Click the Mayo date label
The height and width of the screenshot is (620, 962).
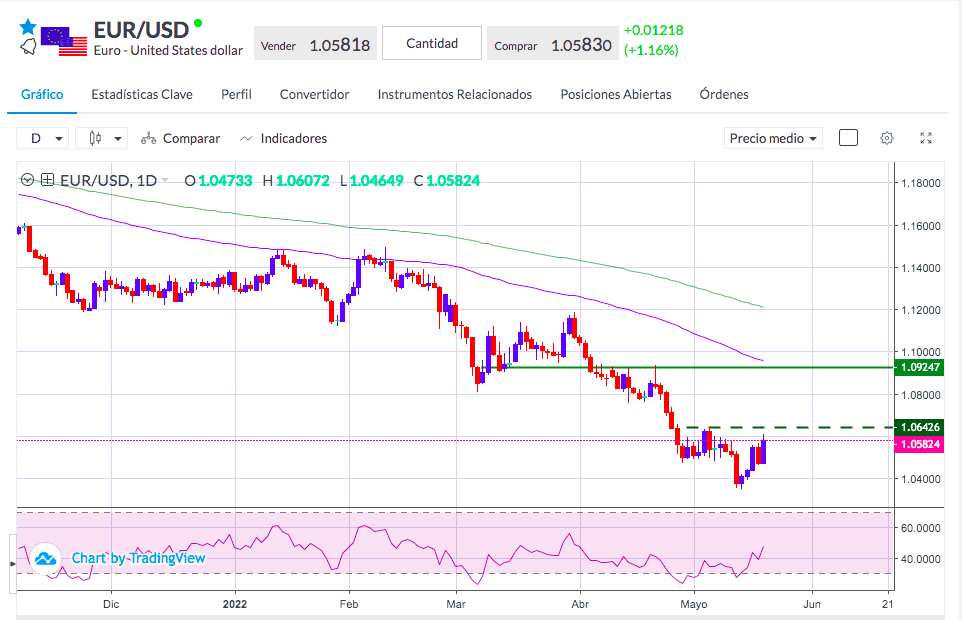coord(694,604)
